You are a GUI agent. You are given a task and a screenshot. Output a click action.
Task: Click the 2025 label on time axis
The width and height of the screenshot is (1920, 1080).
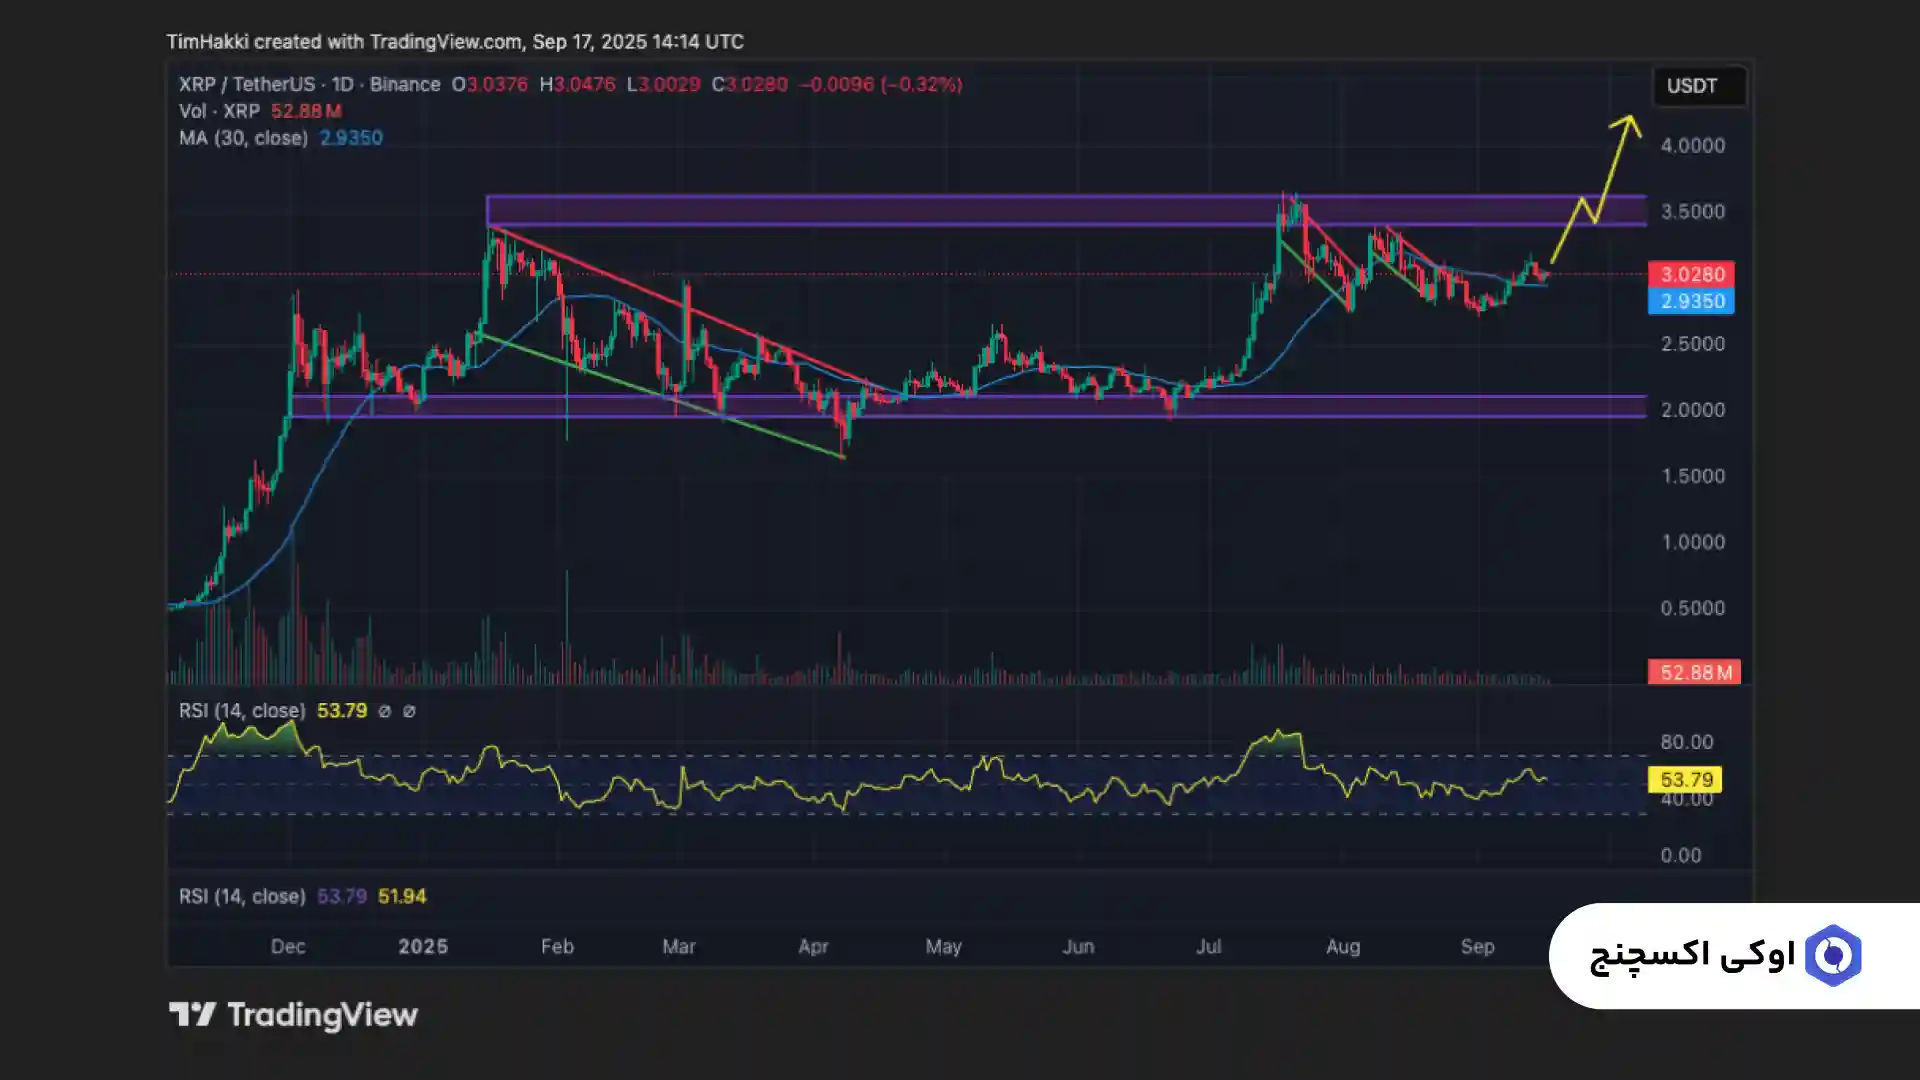tap(423, 946)
